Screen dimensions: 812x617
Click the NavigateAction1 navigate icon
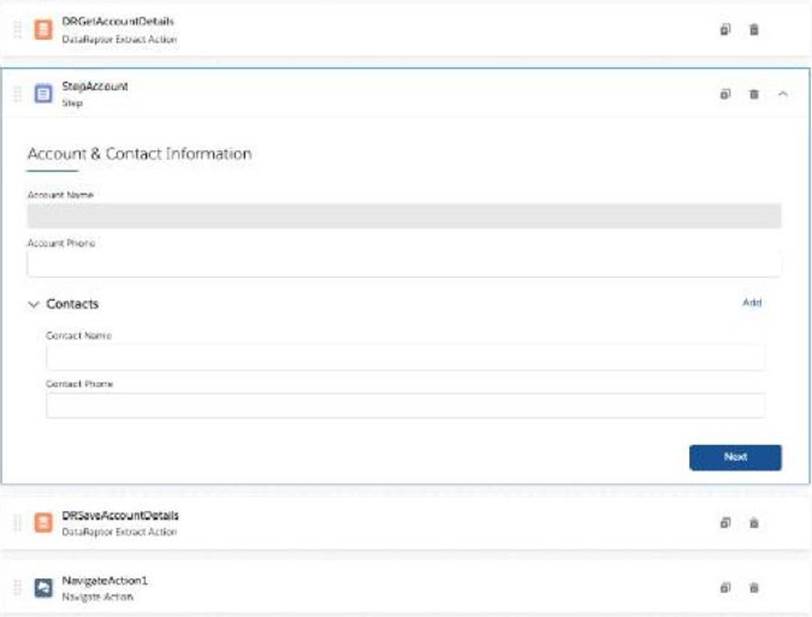43,588
